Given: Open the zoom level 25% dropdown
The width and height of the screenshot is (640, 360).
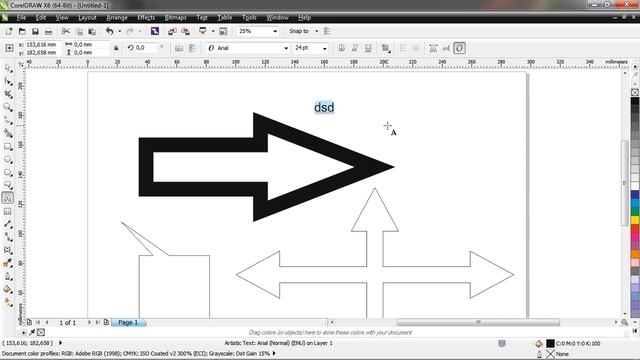Looking at the screenshot, I should coord(275,31).
